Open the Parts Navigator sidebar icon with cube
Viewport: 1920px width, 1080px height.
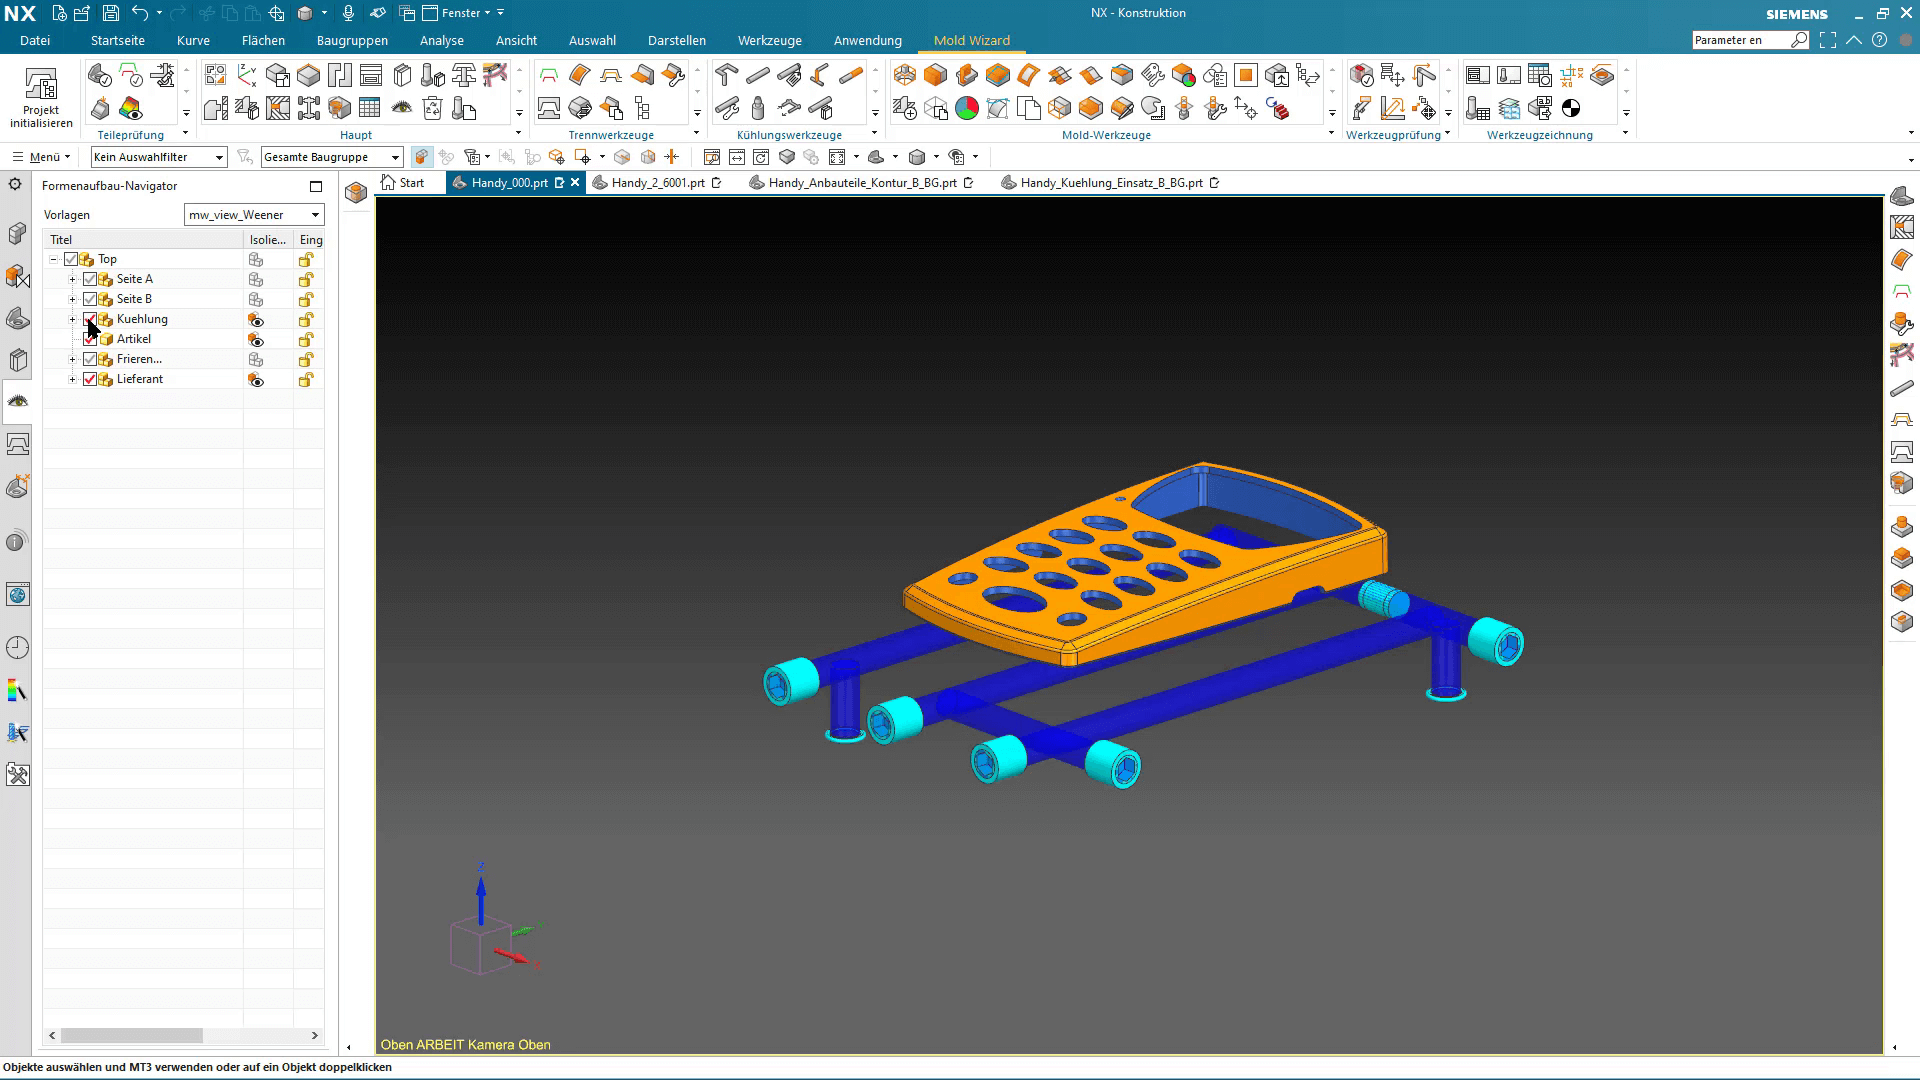(x=17, y=233)
